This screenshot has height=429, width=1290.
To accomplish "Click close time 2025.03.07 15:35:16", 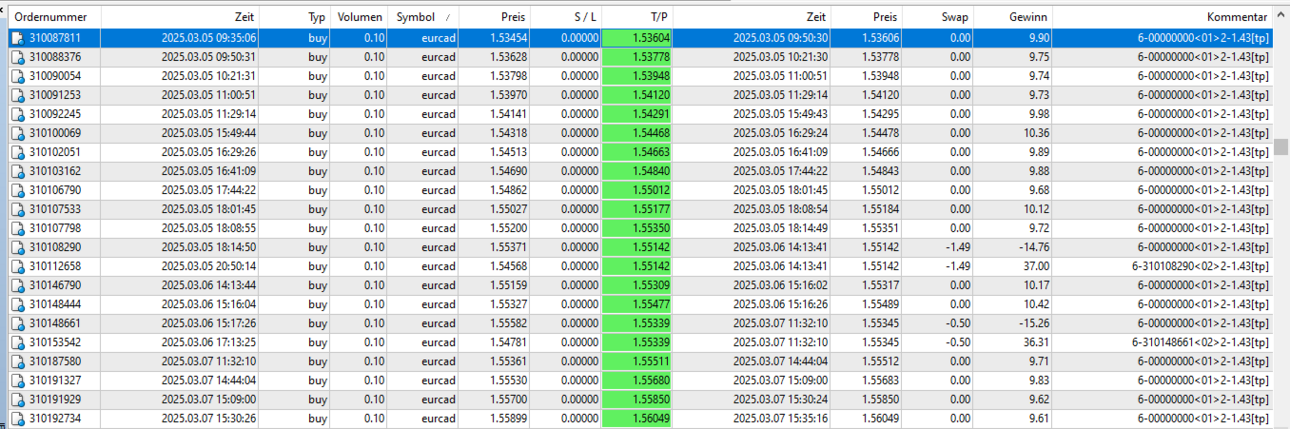I will (x=780, y=418).
